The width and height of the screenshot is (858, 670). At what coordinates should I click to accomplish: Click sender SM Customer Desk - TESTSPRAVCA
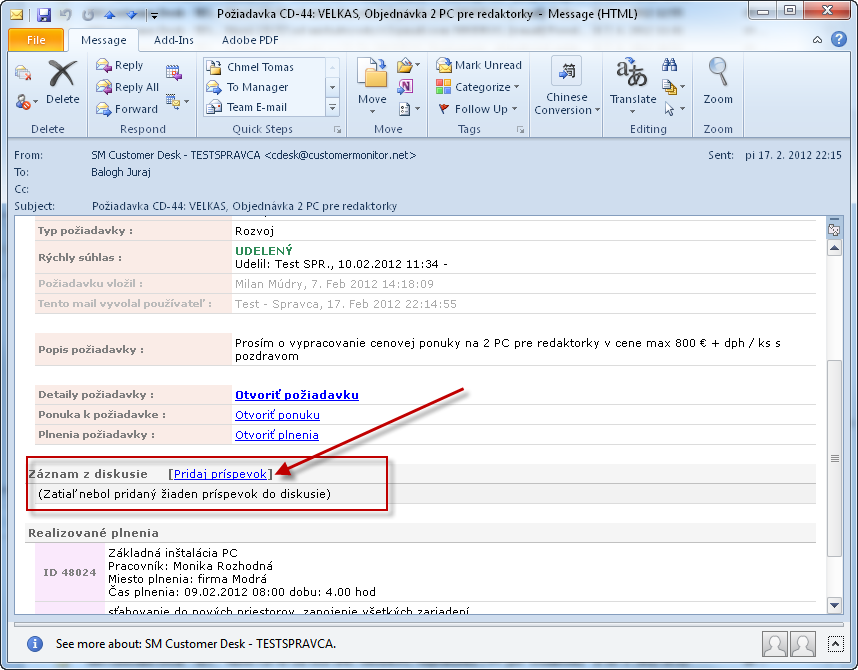pos(254,155)
